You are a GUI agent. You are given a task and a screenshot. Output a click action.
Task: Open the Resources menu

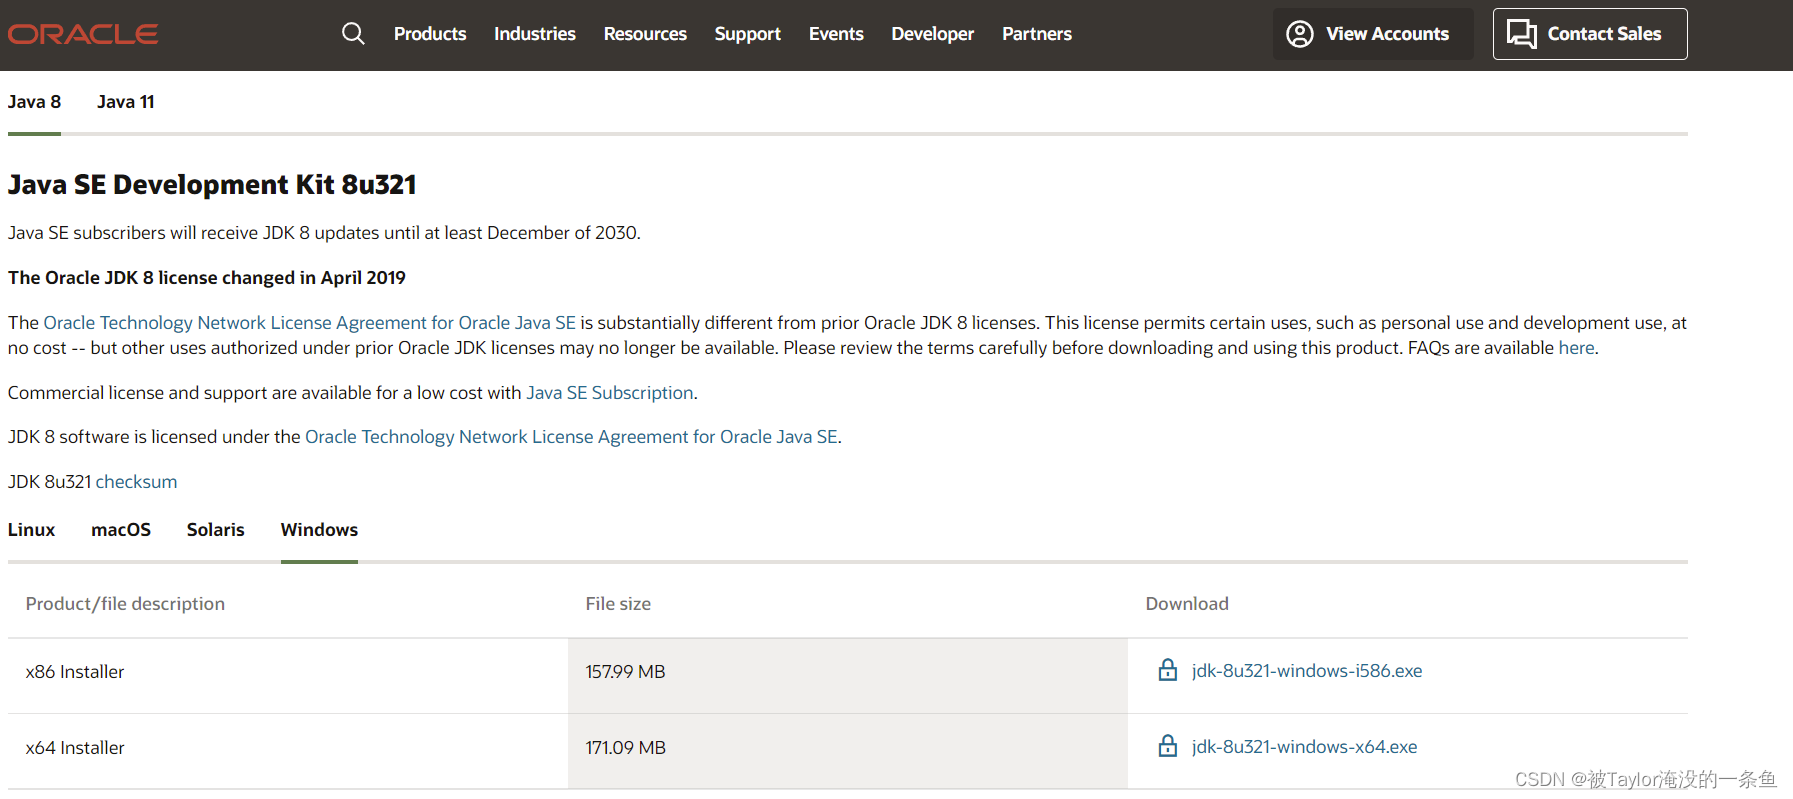pyautogui.click(x=645, y=34)
